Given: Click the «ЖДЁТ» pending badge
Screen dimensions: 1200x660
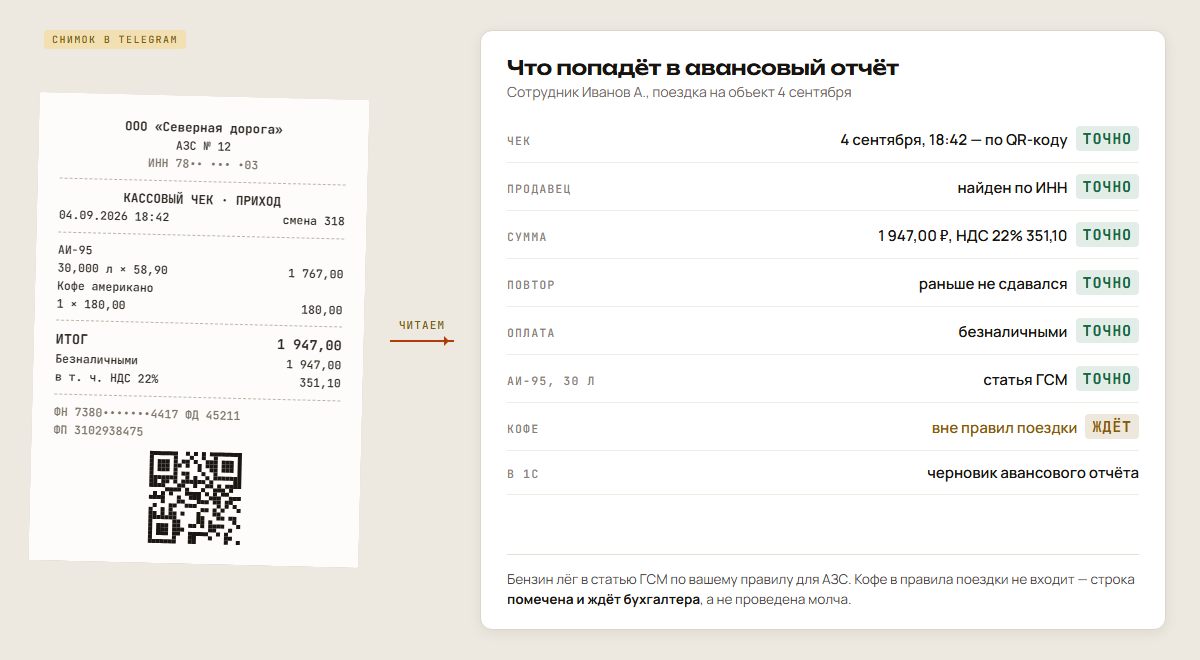Looking at the screenshot, I should [x=1112, y=427].
